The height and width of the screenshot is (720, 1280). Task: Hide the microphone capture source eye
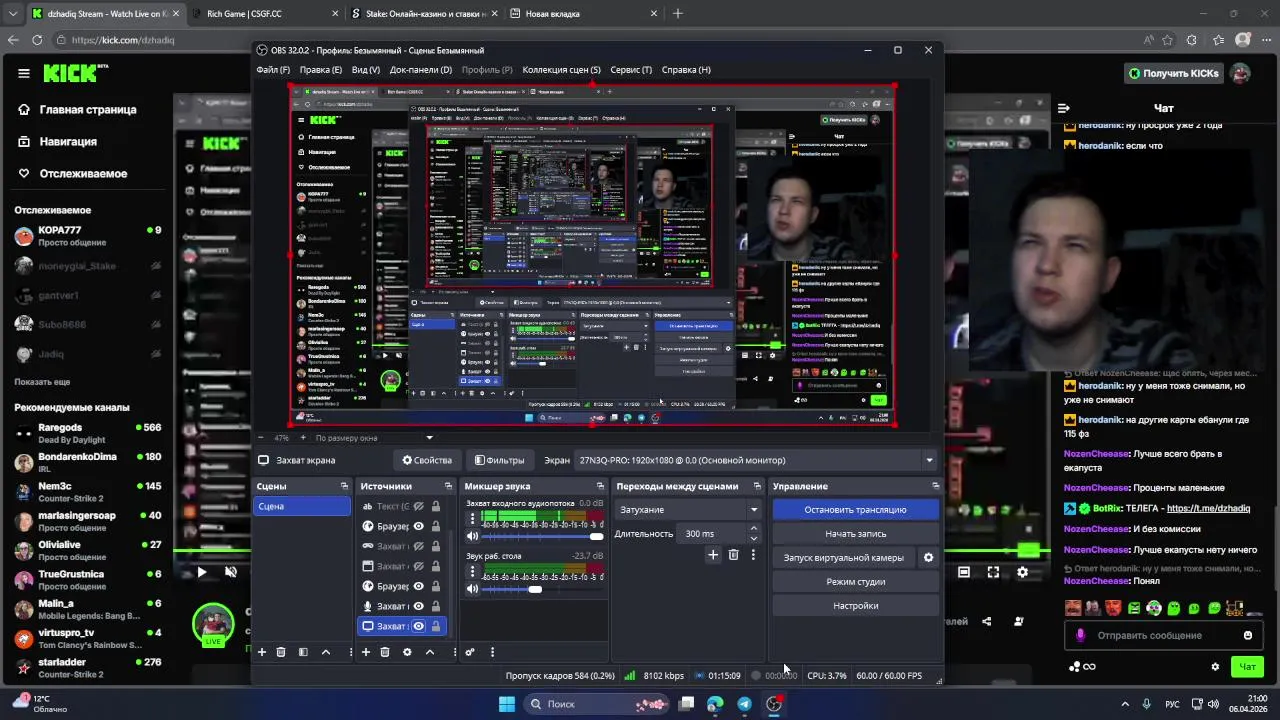coord(419,606)
